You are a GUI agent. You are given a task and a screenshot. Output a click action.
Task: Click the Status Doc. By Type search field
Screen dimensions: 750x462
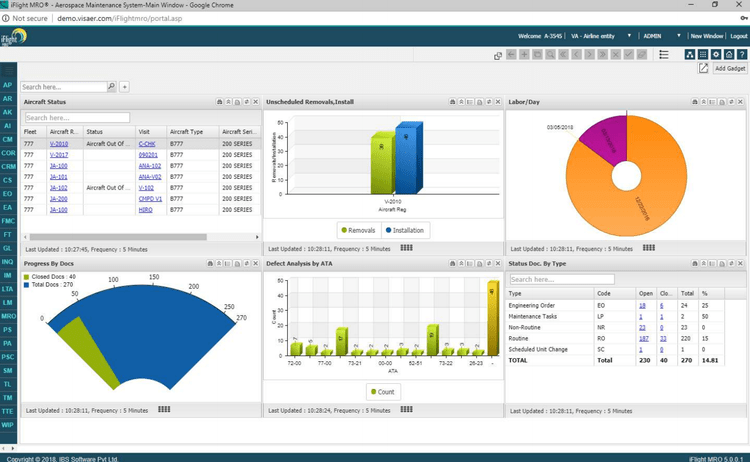pyautogui.click(x=562, y=279)
